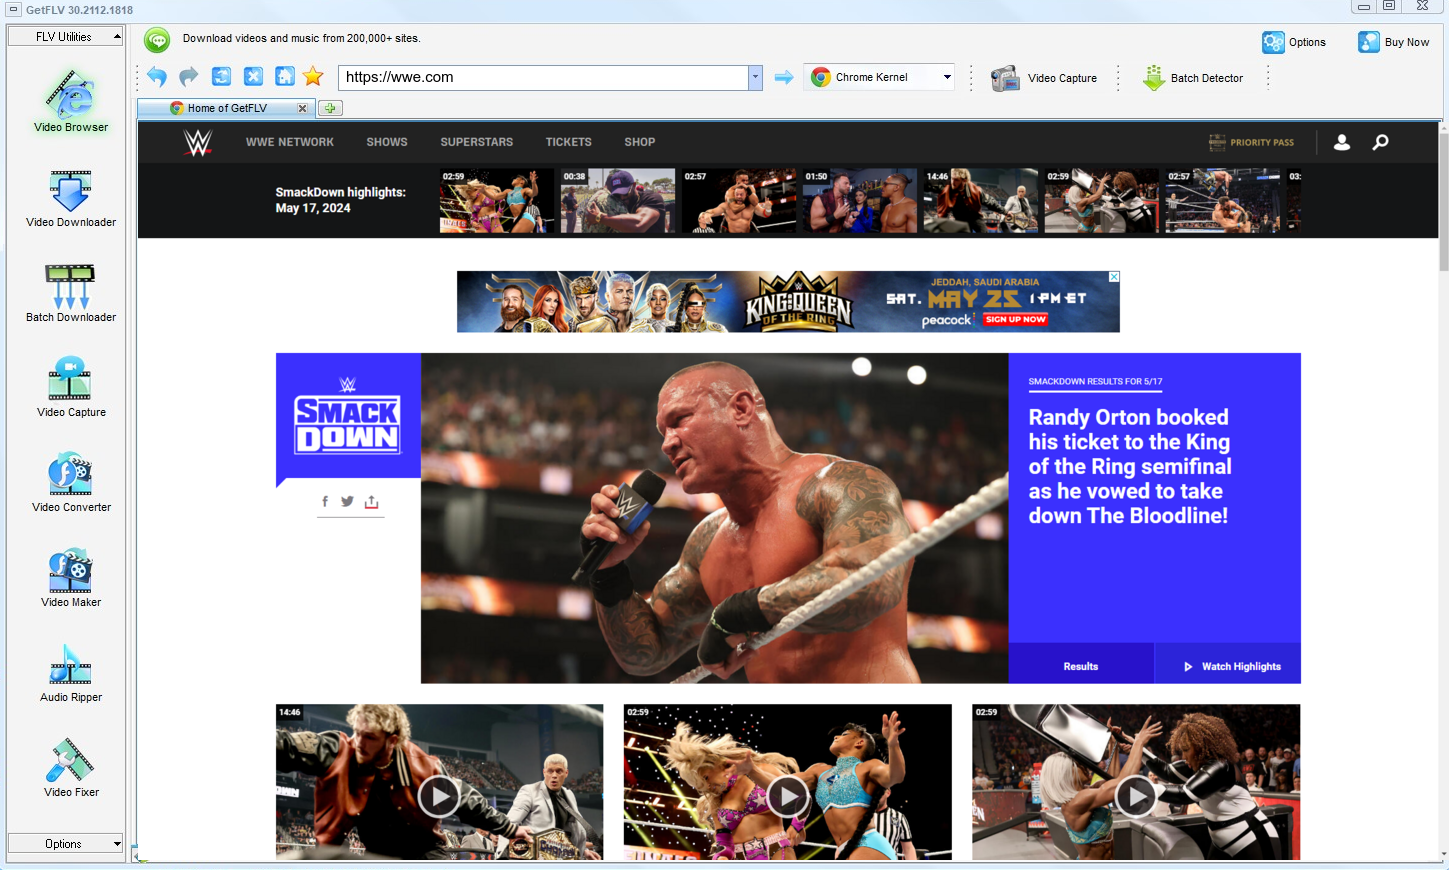Open Video Capture in the sidebar
The width and height of the screenshot is (1449, 870).
click(x=71, y=388)
